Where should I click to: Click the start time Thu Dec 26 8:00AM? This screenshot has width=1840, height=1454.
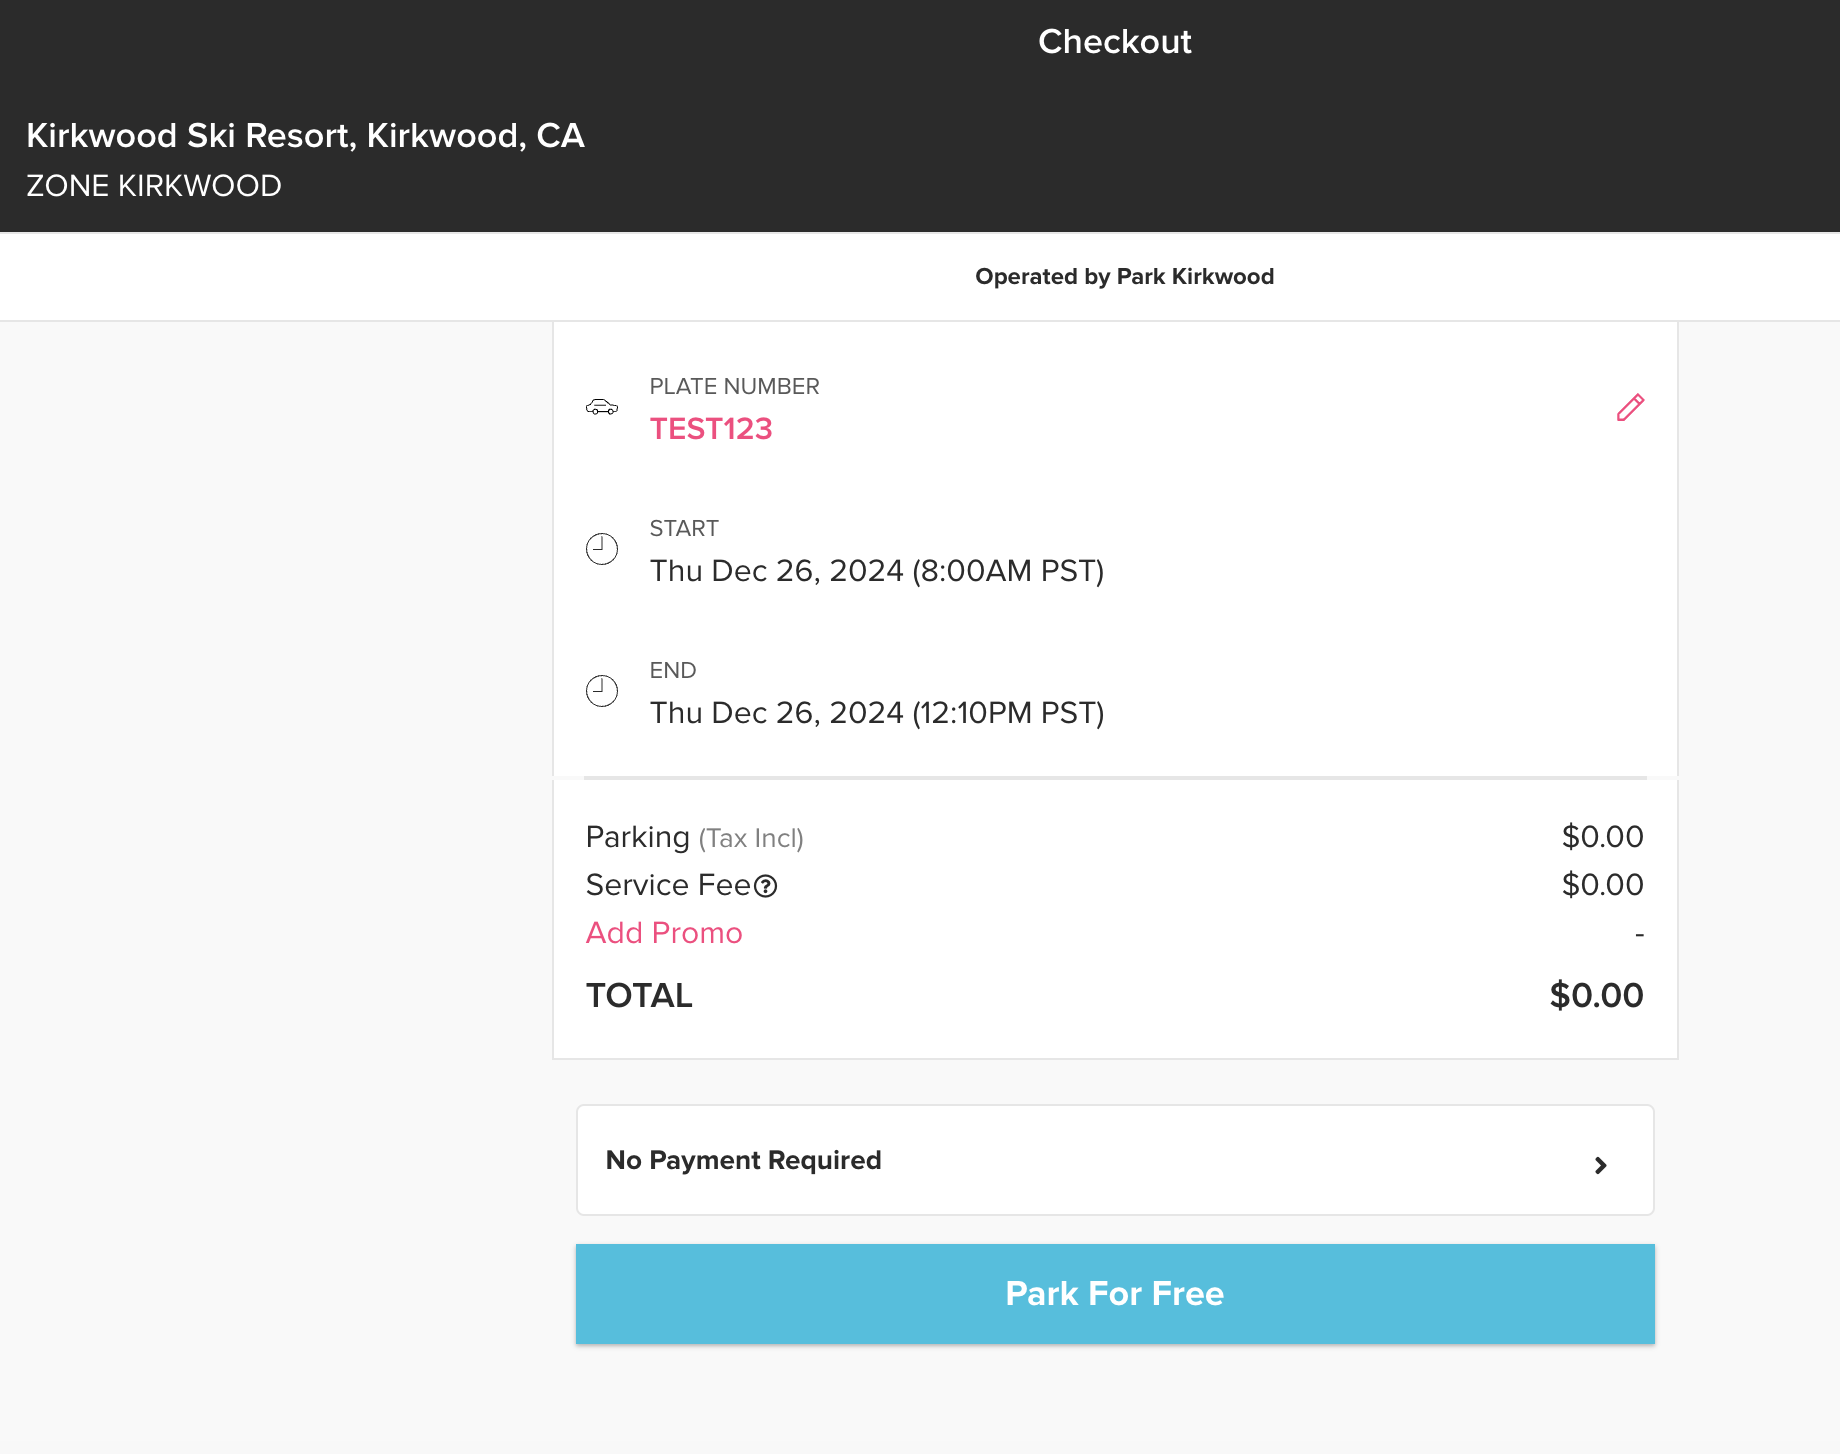tap(877, 571)
